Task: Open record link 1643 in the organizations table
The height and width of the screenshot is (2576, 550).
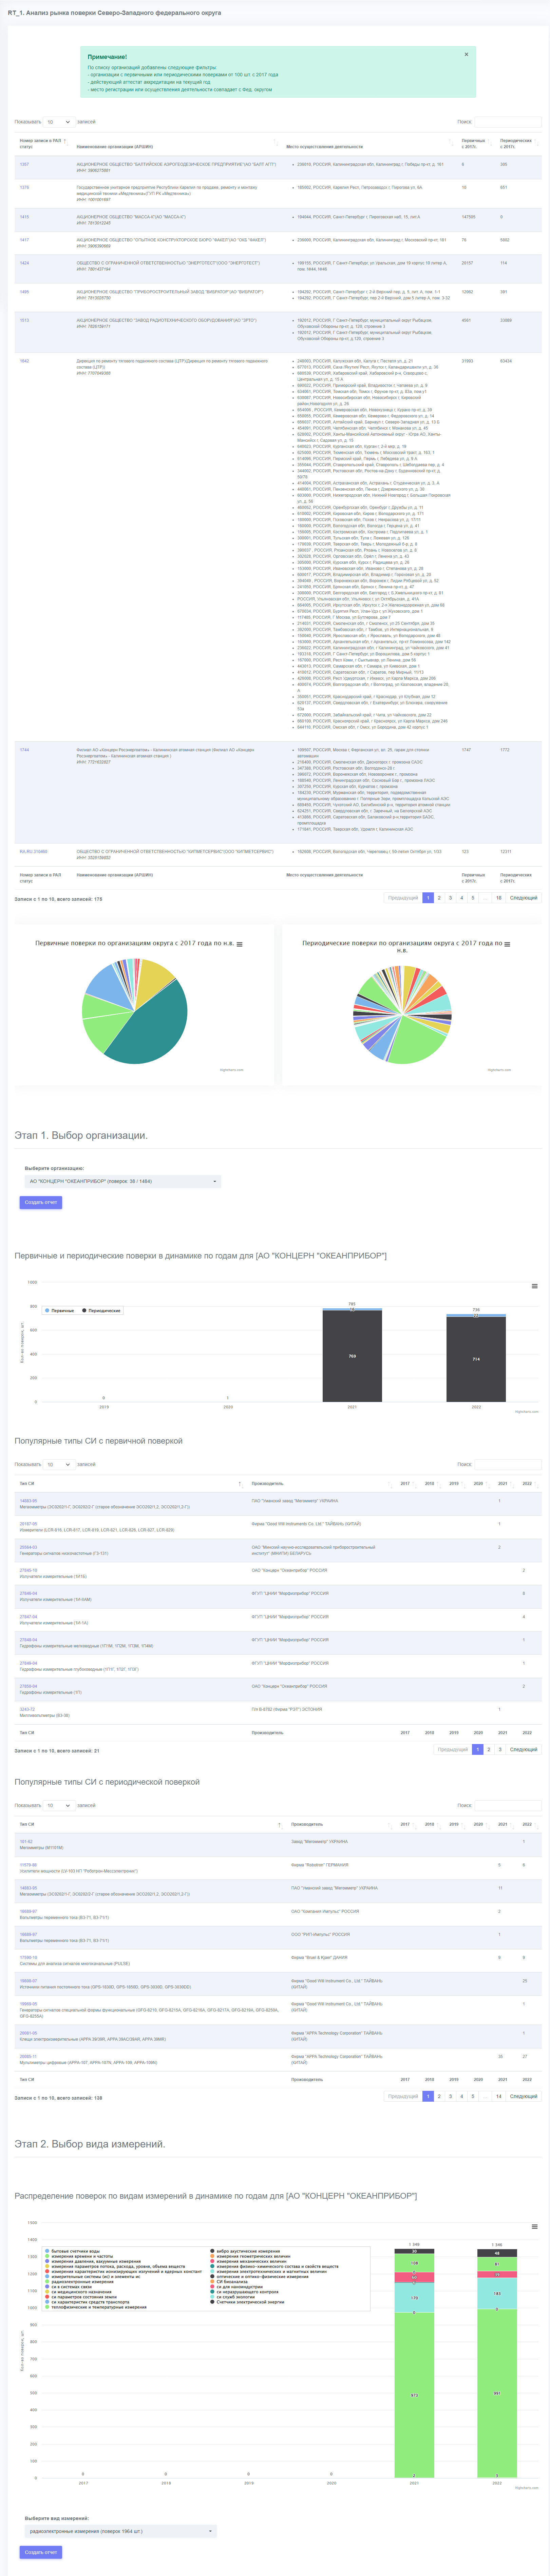Action: click(x=24, y=361)
